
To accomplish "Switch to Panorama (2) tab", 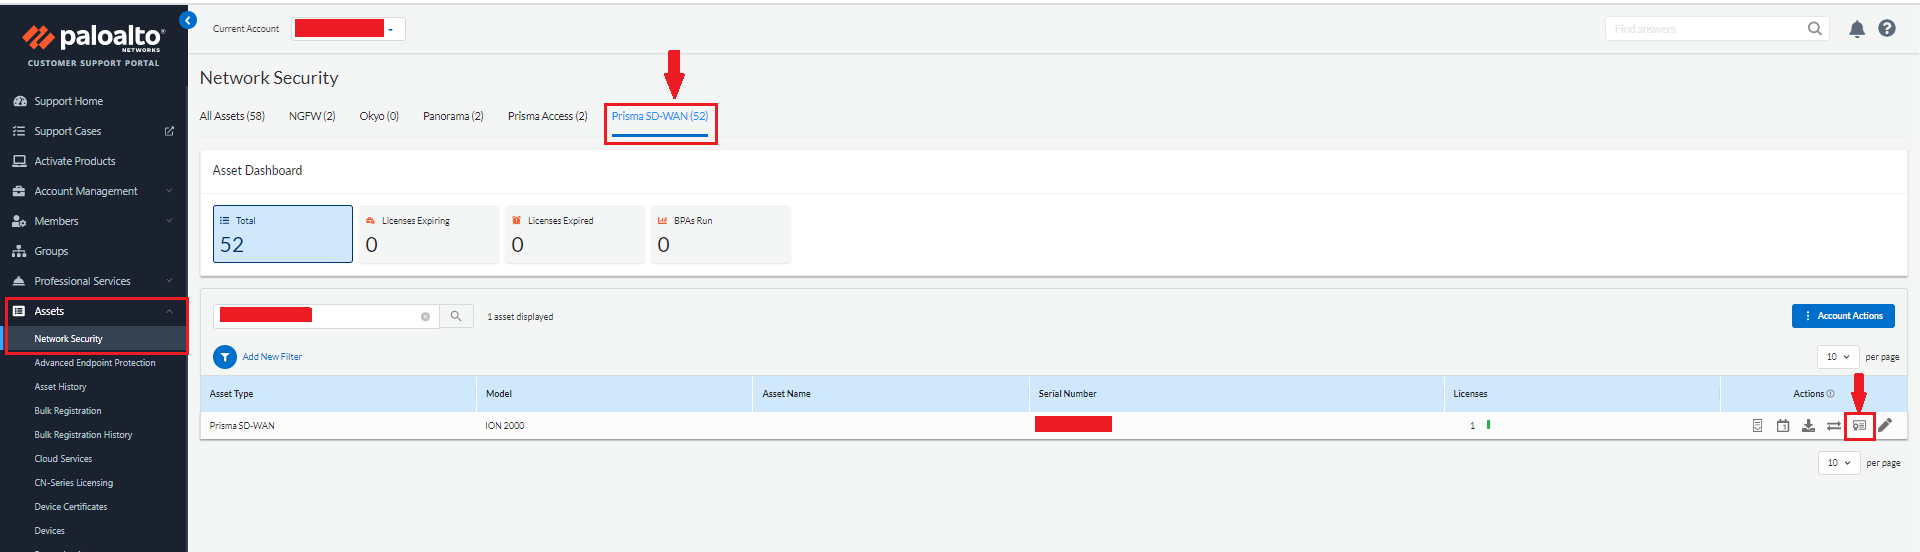I will coord(453,116).
